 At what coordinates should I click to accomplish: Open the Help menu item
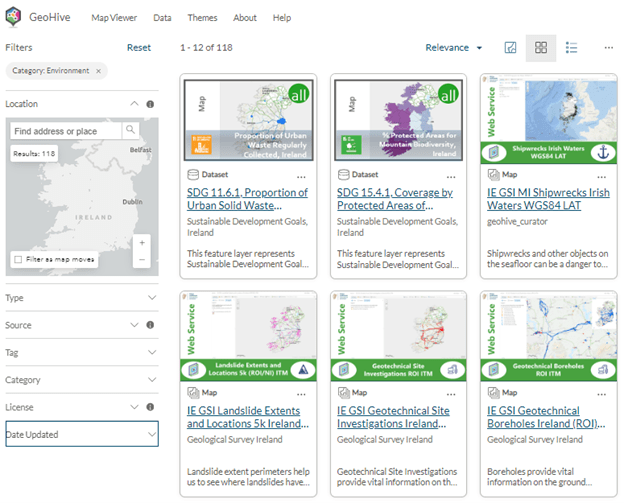(x=282, y=18)
